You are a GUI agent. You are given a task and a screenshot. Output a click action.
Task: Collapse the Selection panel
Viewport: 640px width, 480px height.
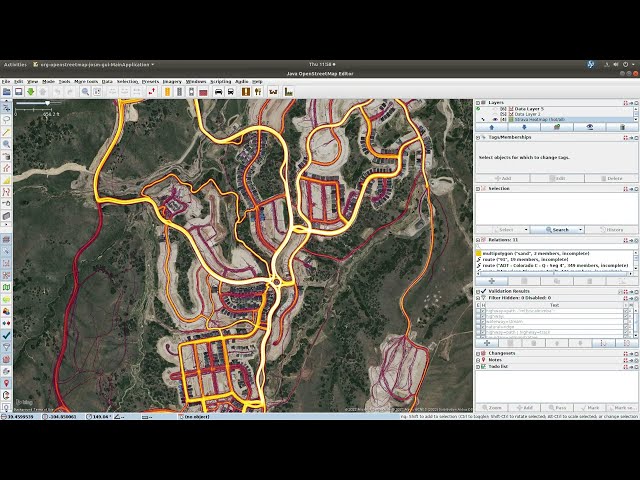coord(478,189)
